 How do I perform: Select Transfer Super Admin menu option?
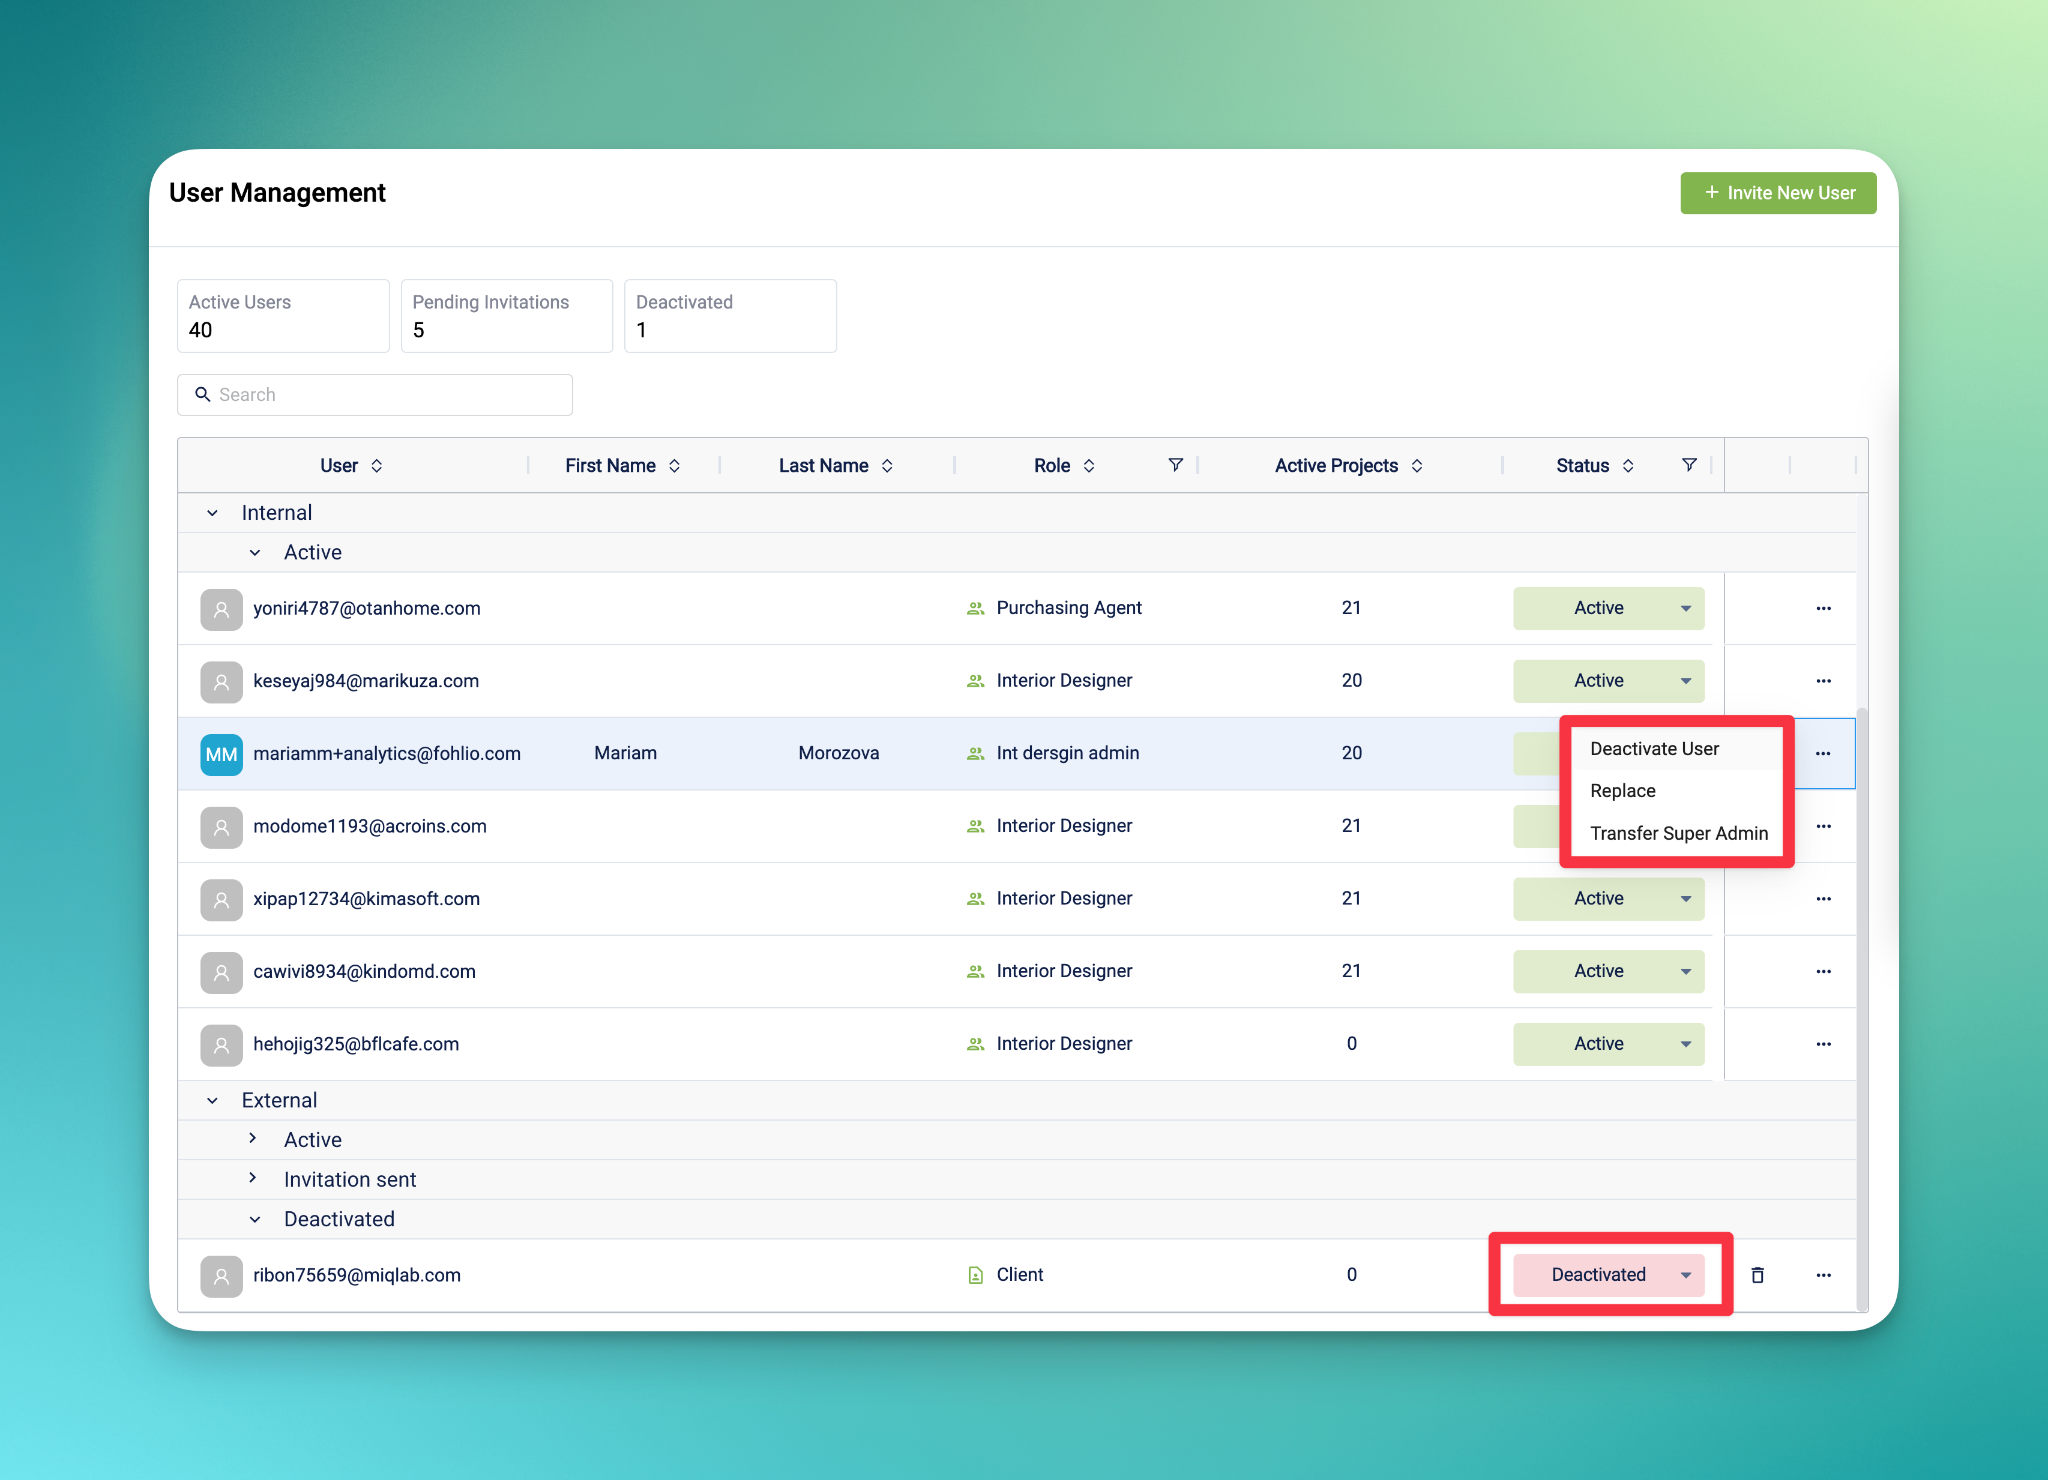pyautogui.click(x=1677, y=834)
